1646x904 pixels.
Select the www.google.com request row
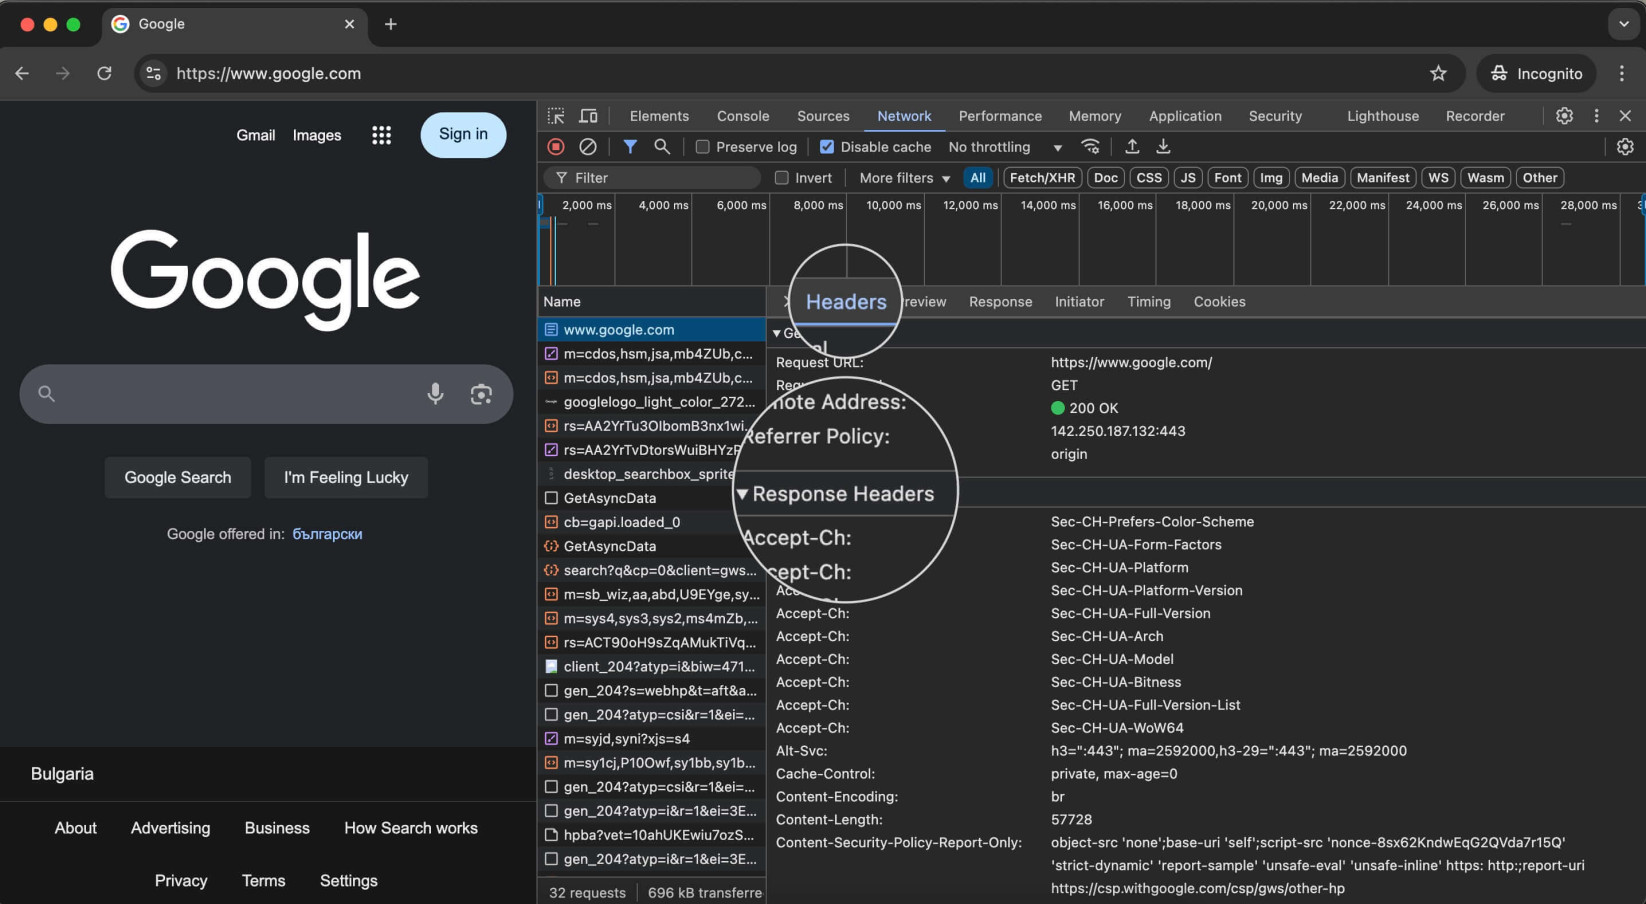(x=652, y=330)
